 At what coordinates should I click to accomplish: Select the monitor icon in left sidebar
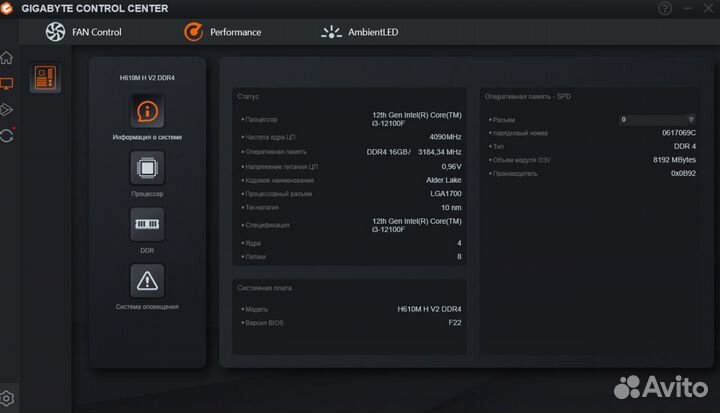(7, 84)
